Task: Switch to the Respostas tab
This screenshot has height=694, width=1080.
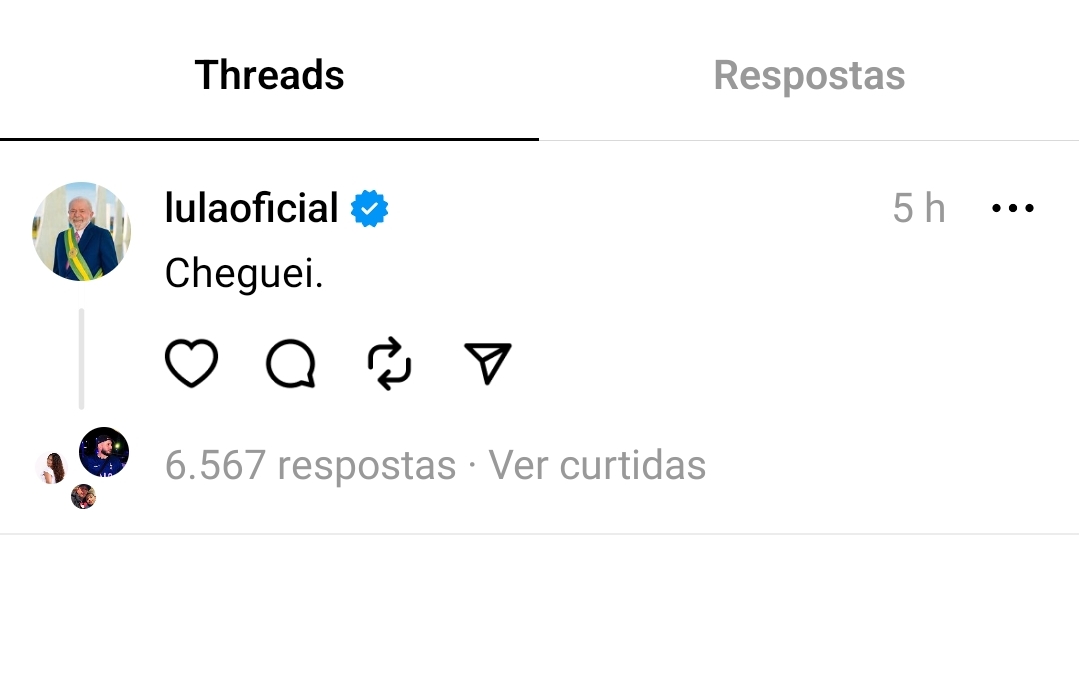Action: tap(809, 74)
